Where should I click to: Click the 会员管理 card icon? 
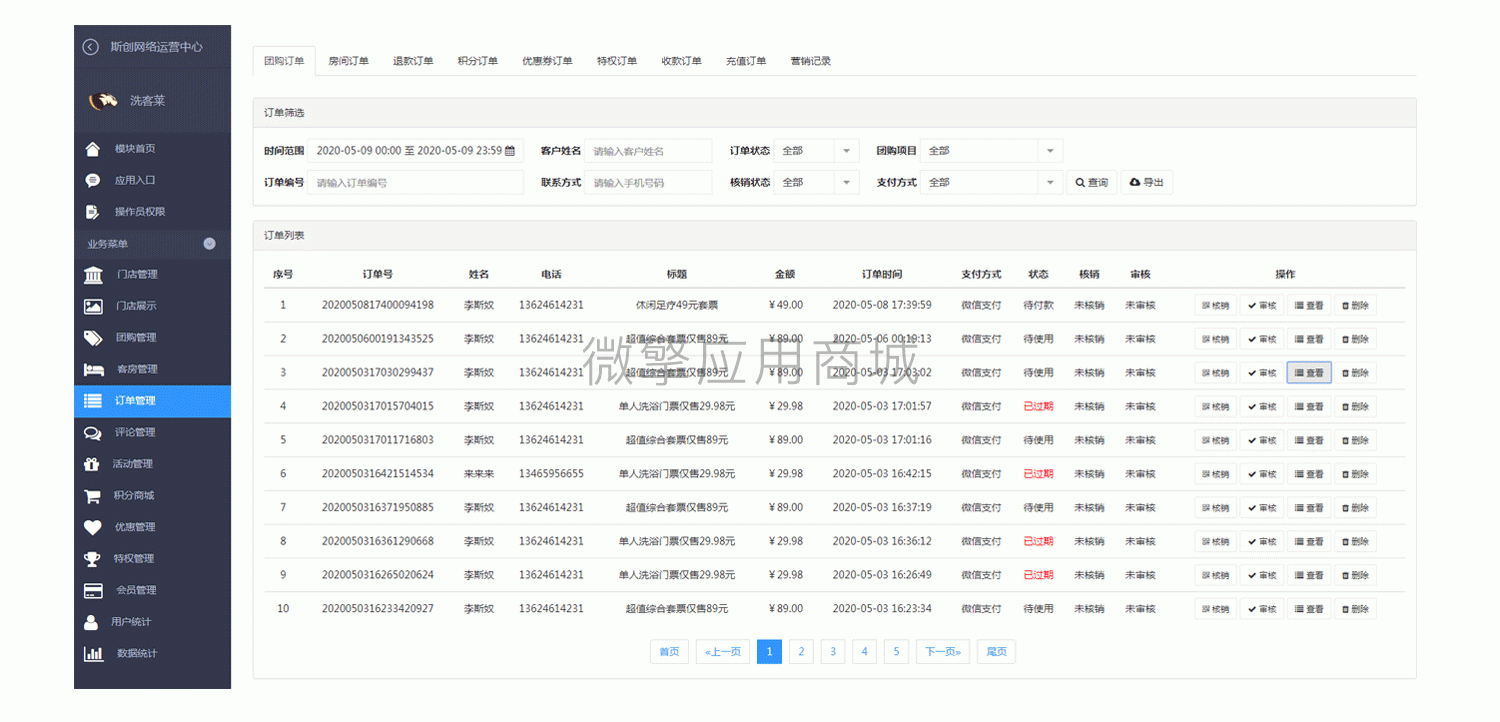point(93,590)
